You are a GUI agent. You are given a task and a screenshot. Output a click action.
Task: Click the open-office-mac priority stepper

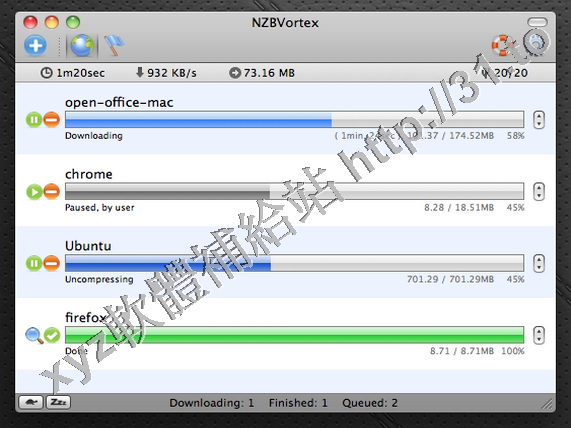coord(539,119)
